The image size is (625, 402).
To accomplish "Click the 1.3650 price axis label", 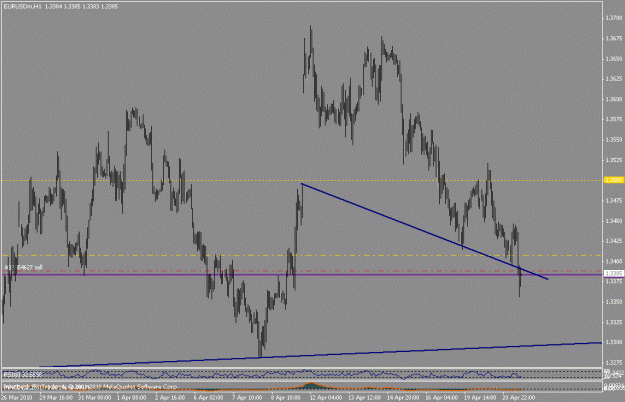I will click(x=613, y=59).
